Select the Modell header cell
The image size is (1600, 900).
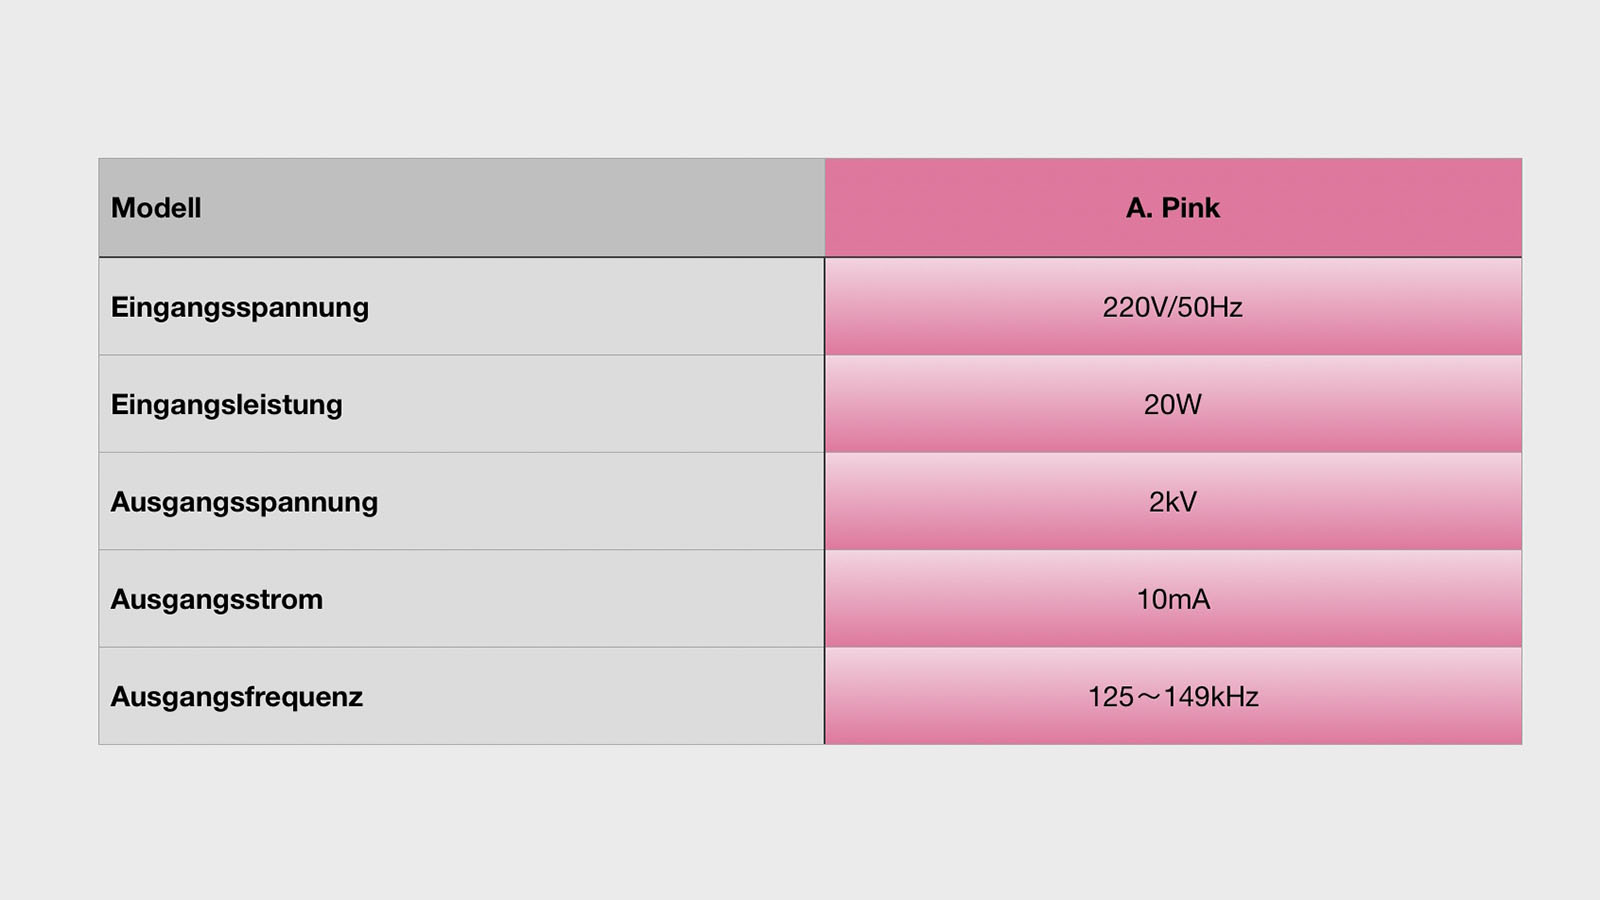pyautogui.click(x=462, y=208)
